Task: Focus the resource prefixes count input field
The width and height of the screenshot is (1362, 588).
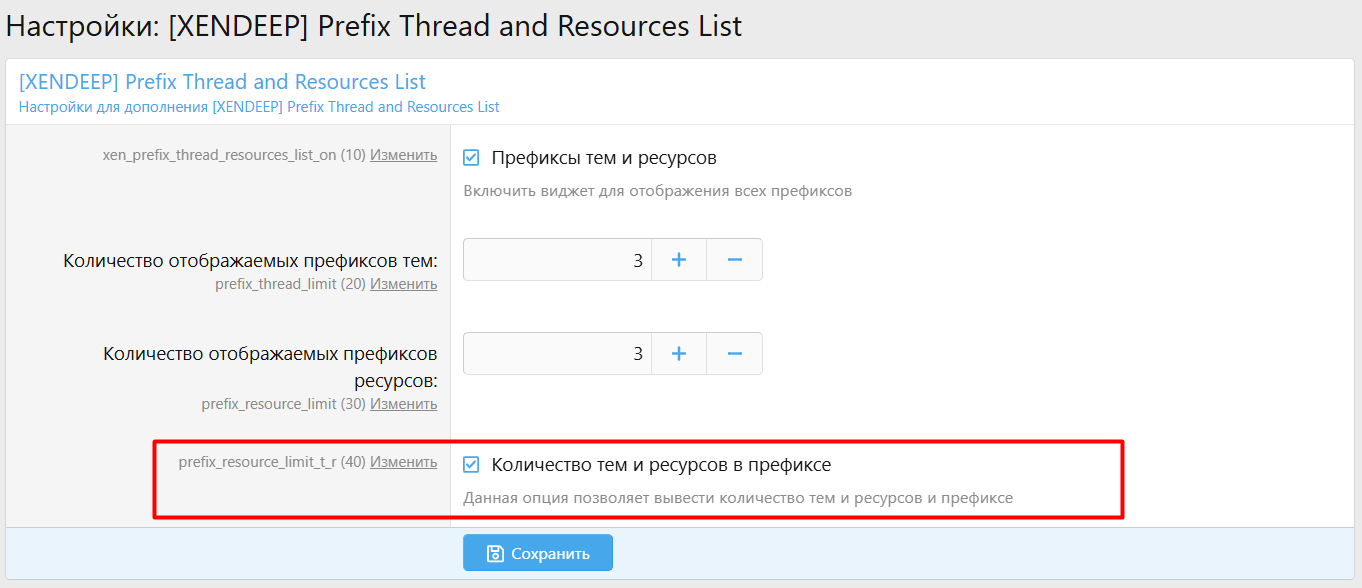Action: tap(557, 354)
